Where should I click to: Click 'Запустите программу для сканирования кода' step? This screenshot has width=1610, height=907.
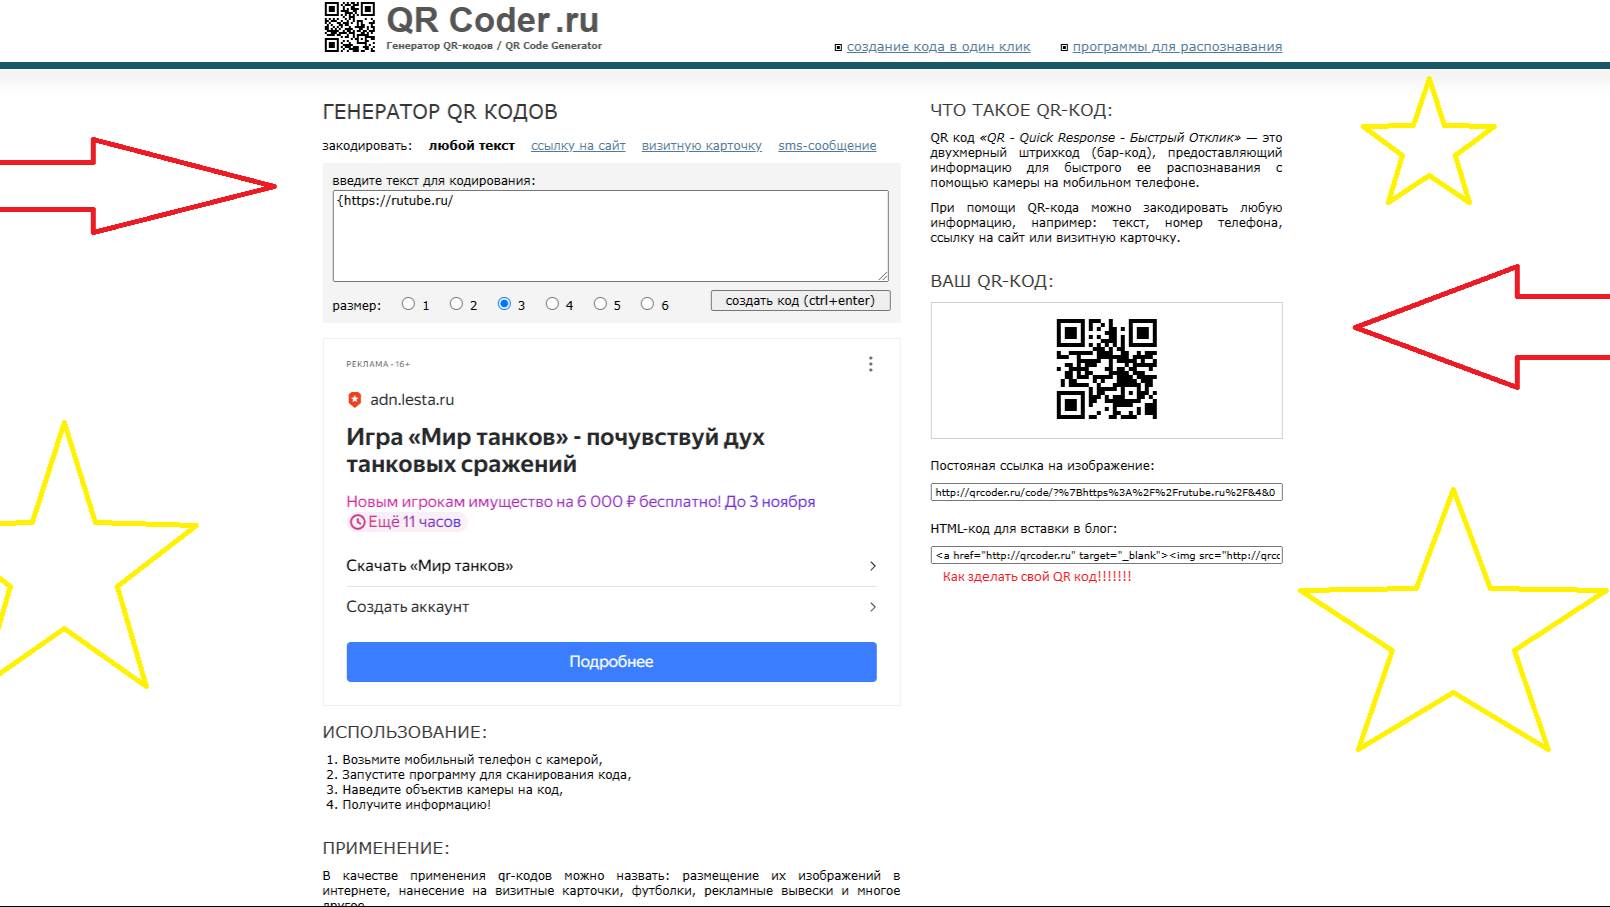pyautogui.click(x=486, y=775)
